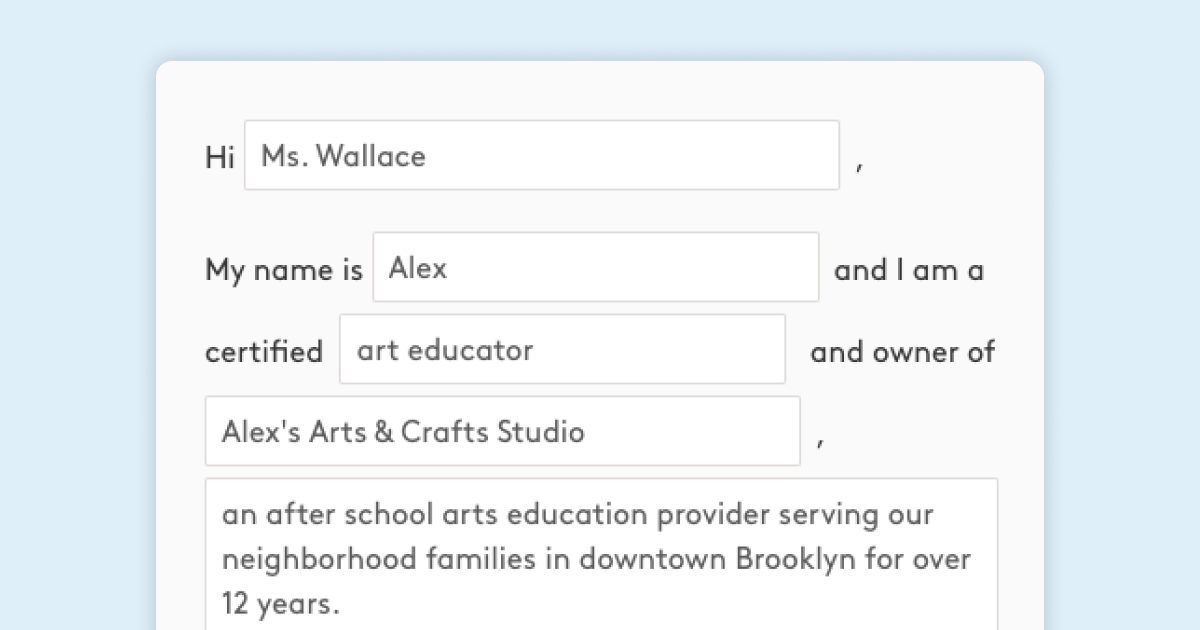Select the name input showing Alex
The width and height of the screenshot is (1200, 630).
(595, 267)
